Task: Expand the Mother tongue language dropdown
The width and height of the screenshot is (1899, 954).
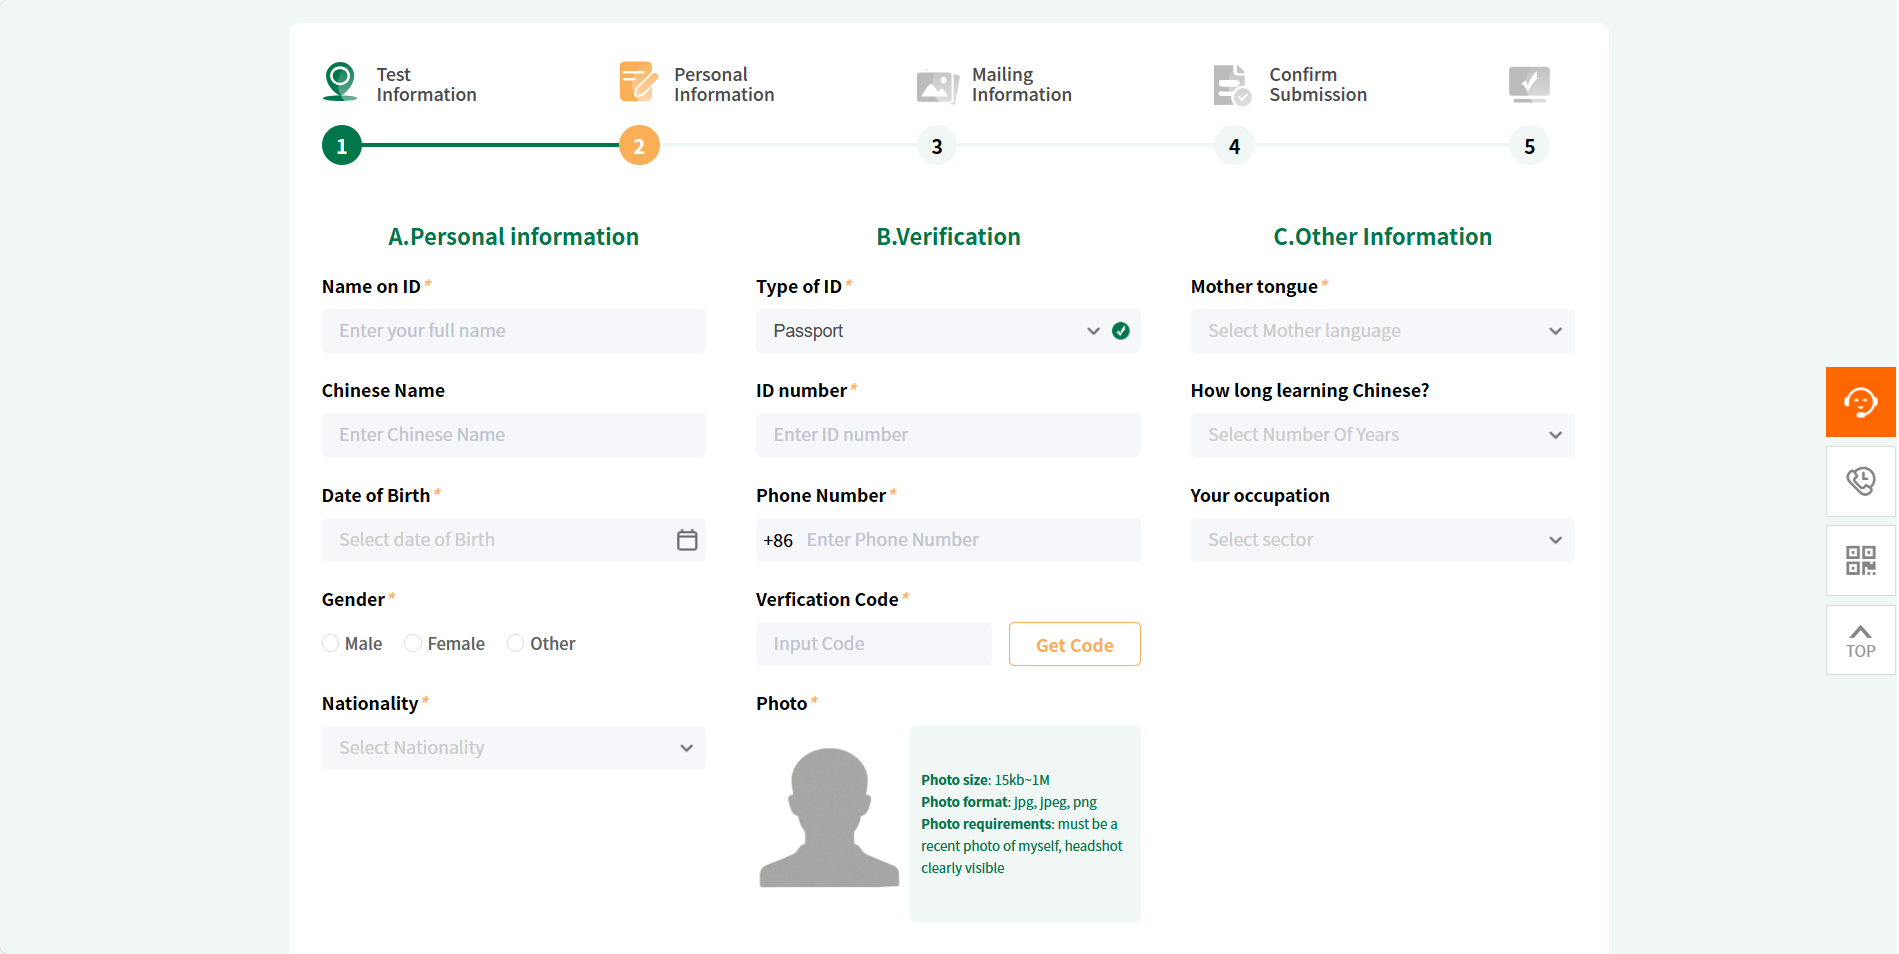Action: 1381,331
